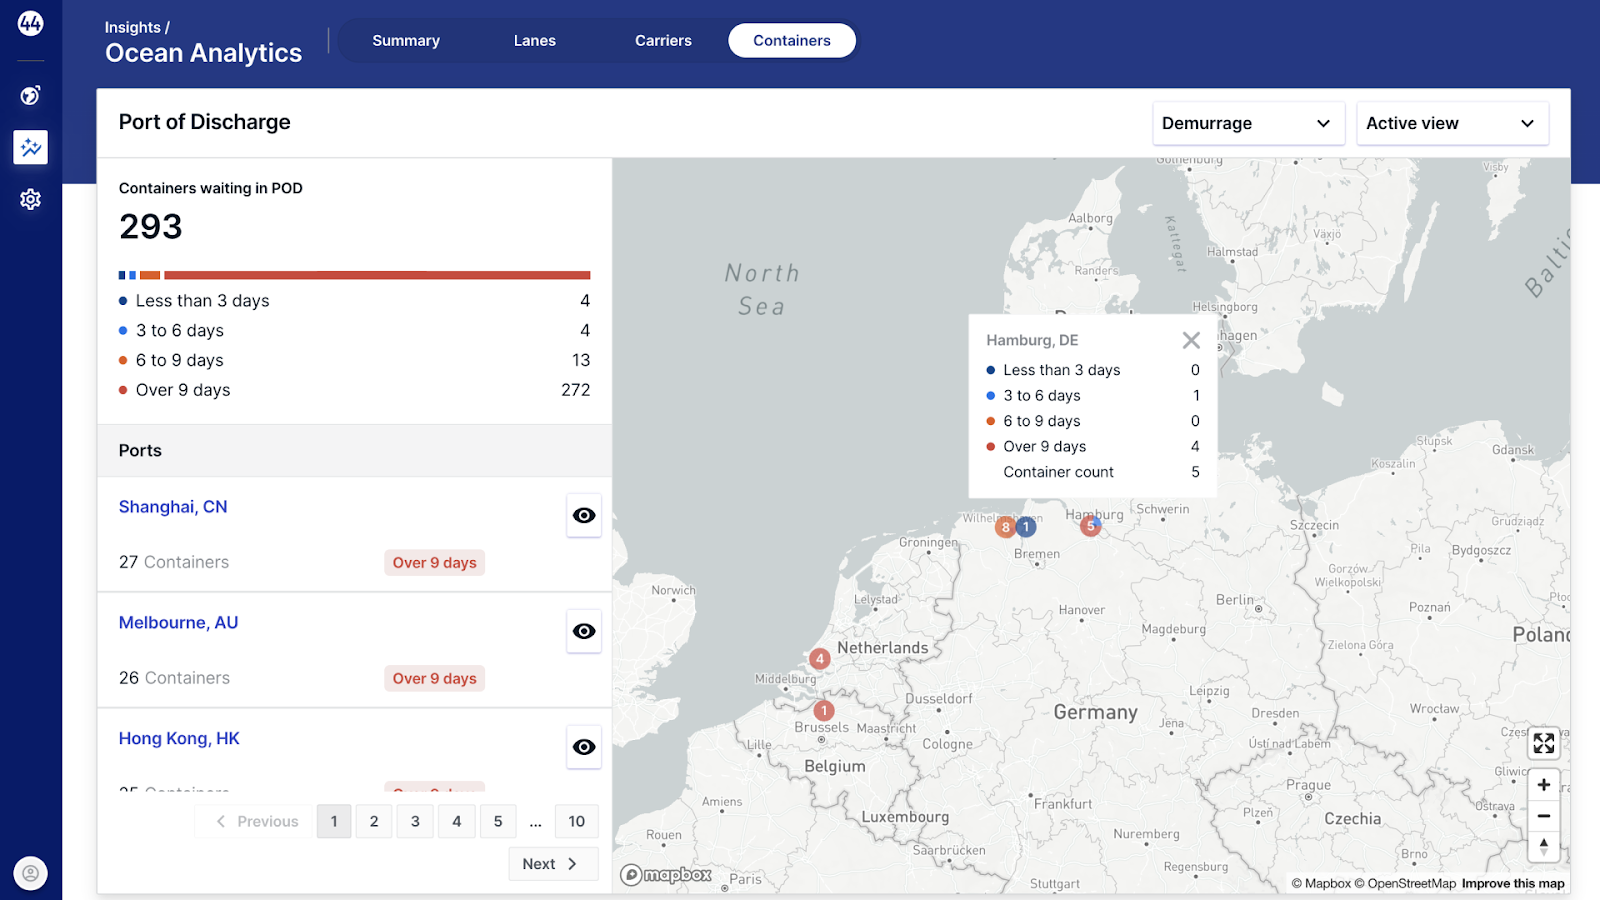Open the settings gear in sidebar

[x=31, y=199]
